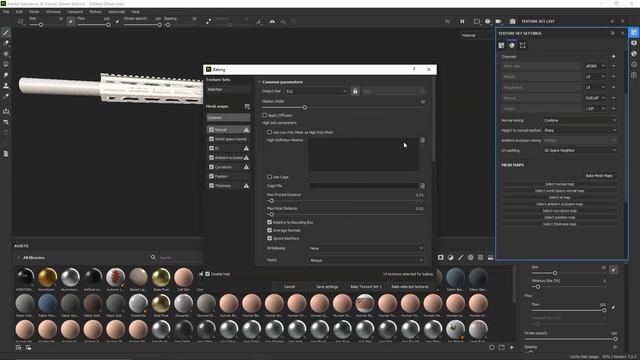Click the Baking dialog help question mark
The height and width of the screenshot is (360, 640).
click(414, 69)
